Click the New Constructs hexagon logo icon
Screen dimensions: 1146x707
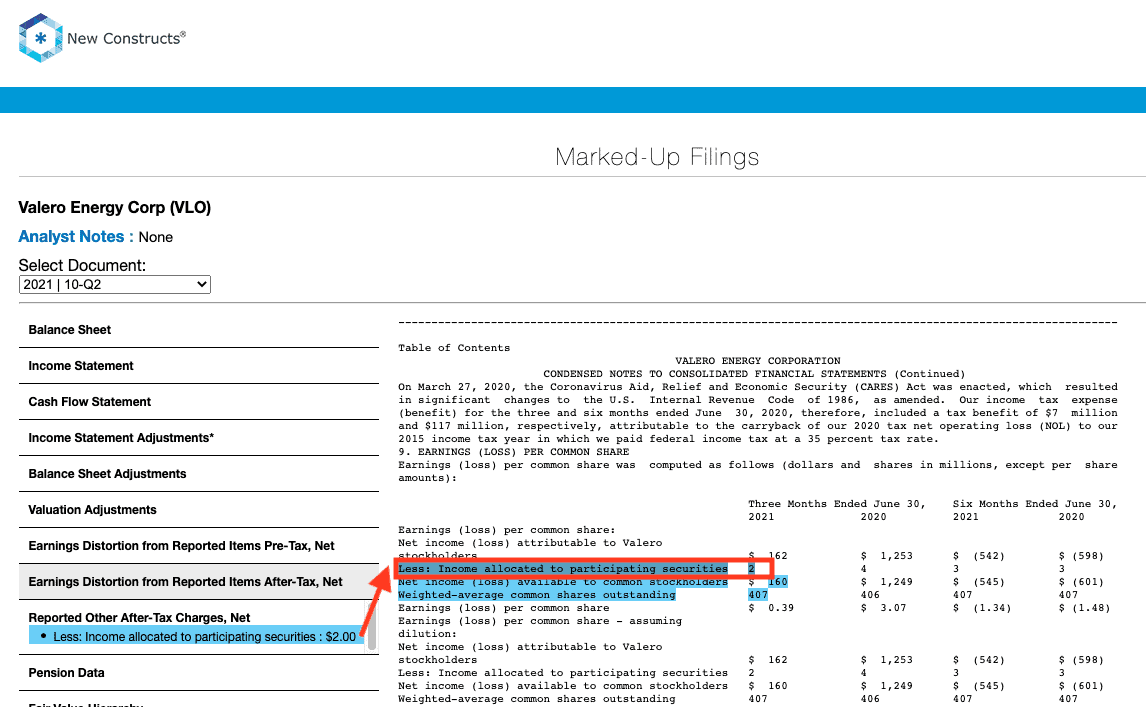tap(40, 38)
